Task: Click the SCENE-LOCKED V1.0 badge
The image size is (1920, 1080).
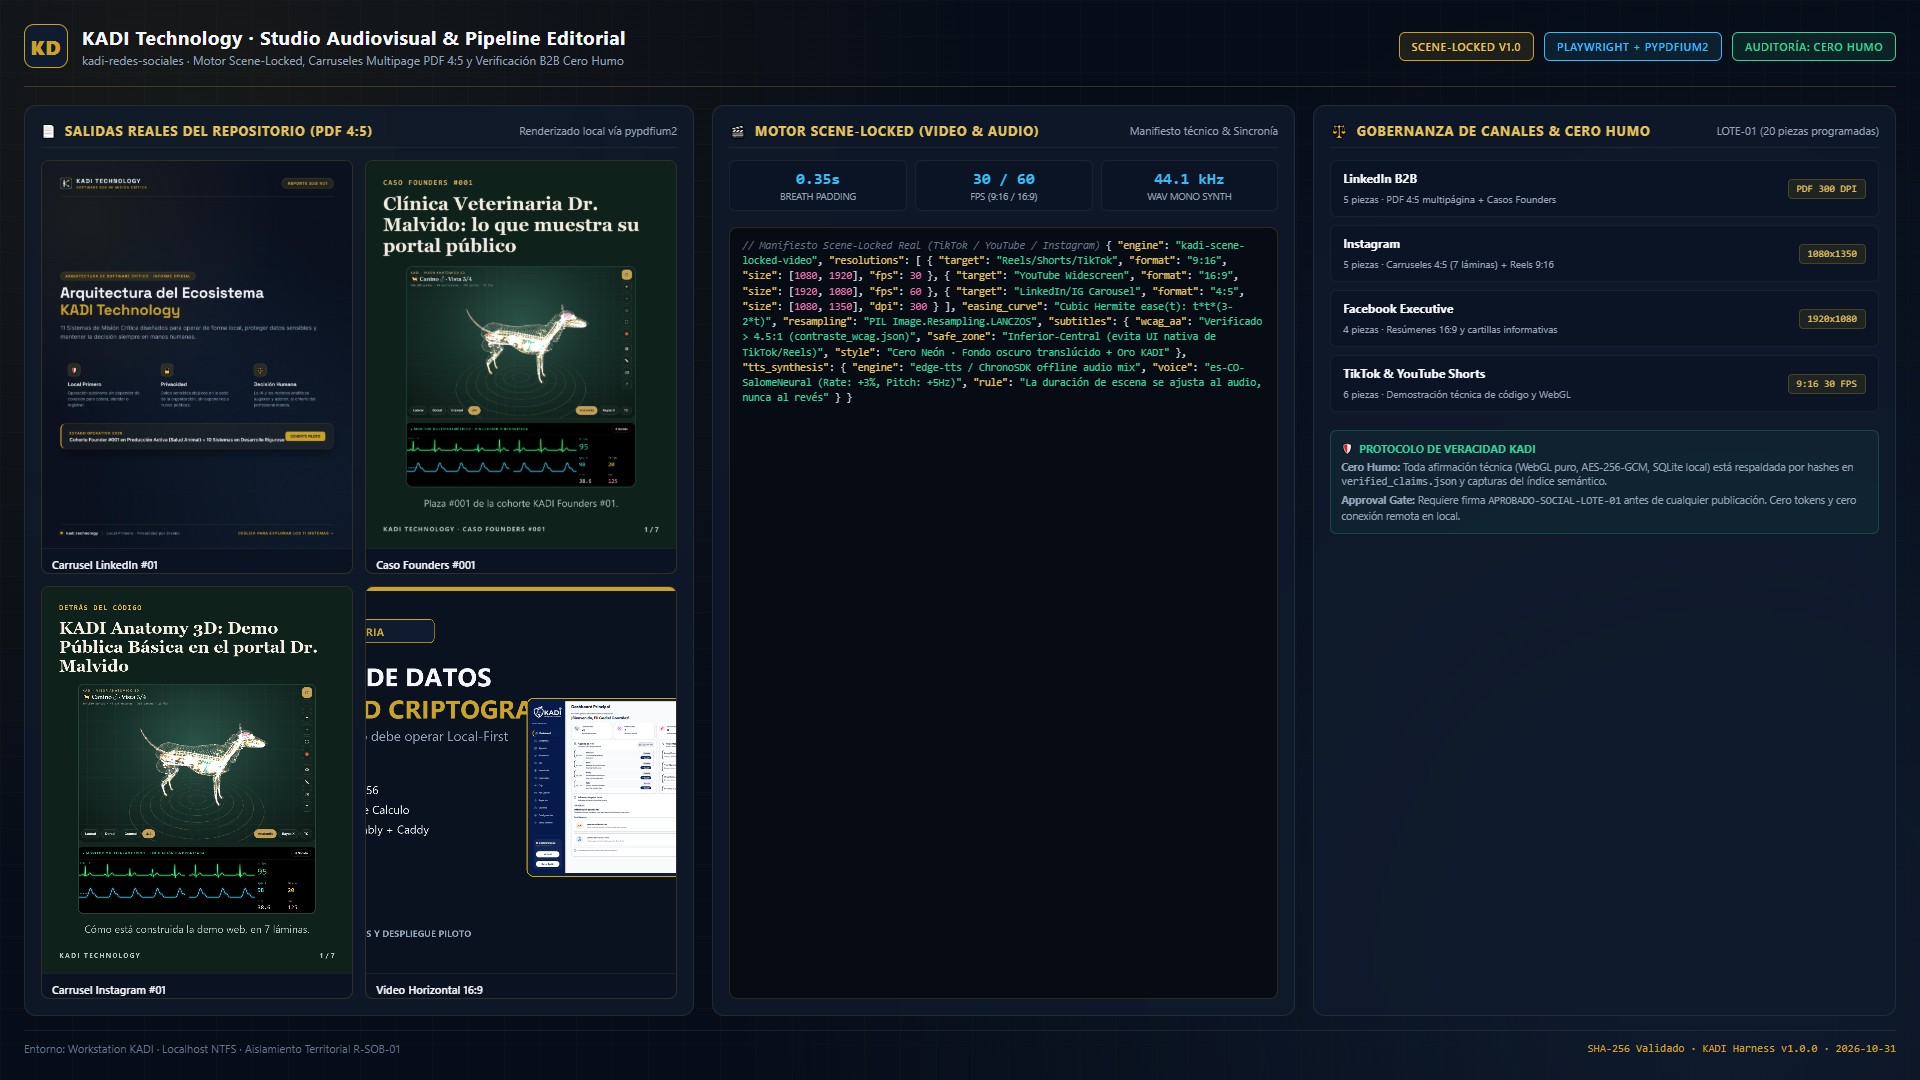Action: (x=1465, y=47)
